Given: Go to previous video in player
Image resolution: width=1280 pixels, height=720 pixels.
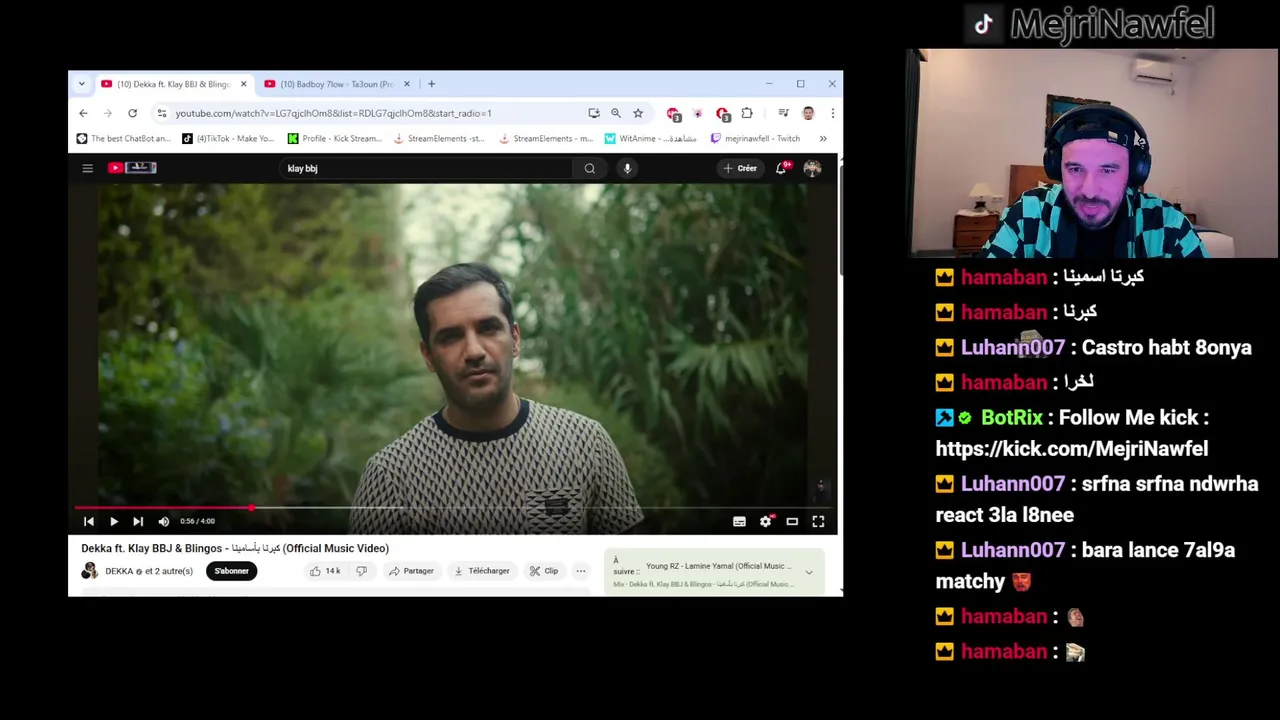Looking at the screenshot, I should (89, 521).
